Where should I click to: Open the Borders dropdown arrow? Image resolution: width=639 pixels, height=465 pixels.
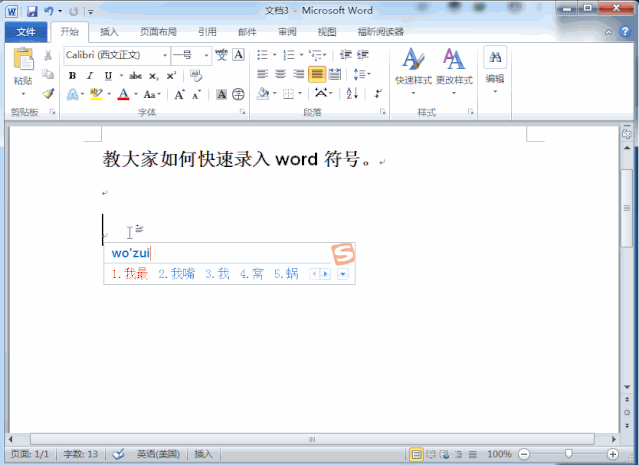(300, 94)
